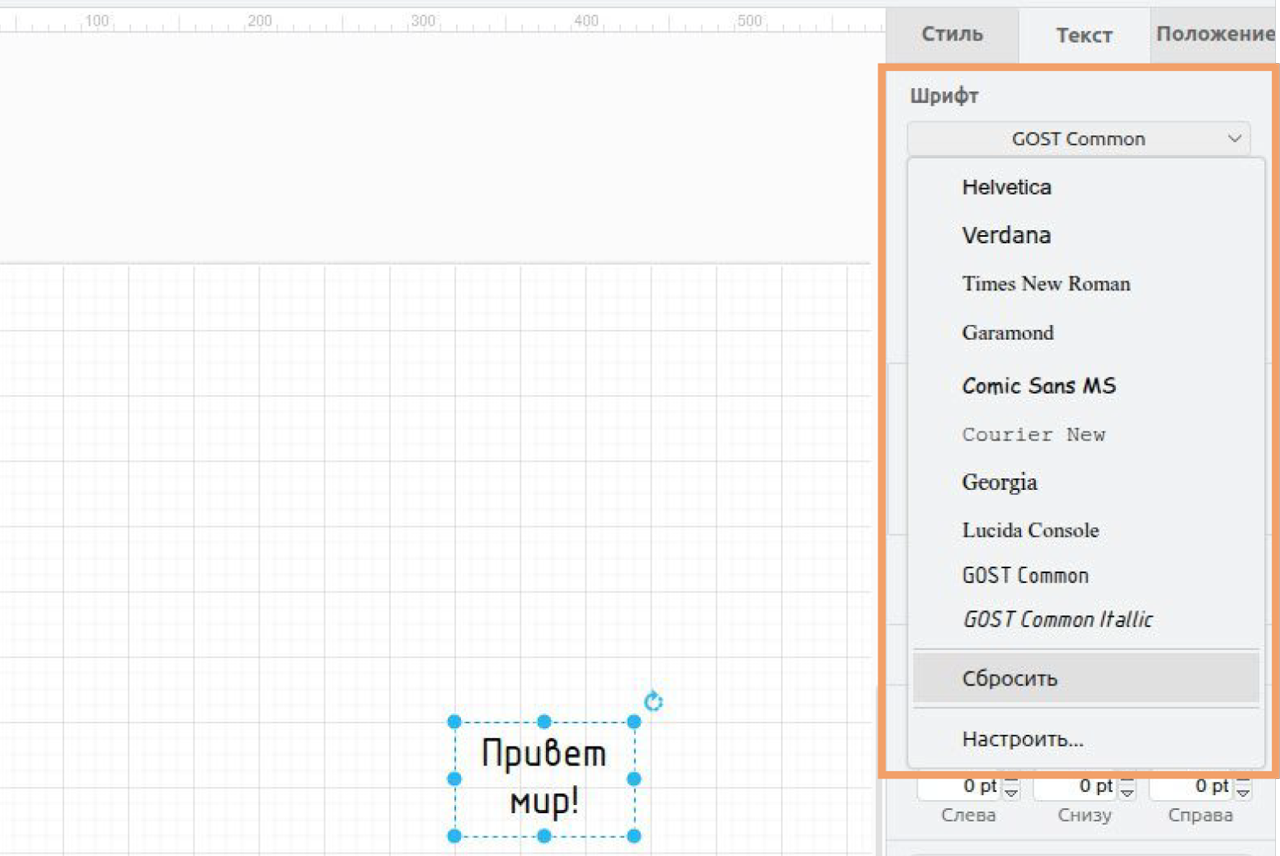The height and width of the screenshot is (856, 1280).
Task: Click the top-middle resize handle of the text box
Action: [544, 722]
